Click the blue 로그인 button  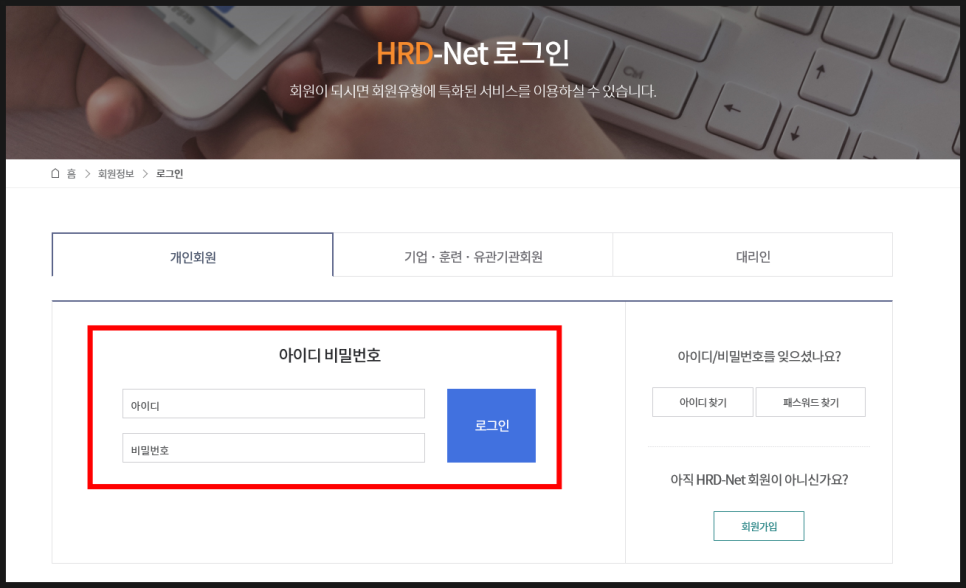click(492, 426)
